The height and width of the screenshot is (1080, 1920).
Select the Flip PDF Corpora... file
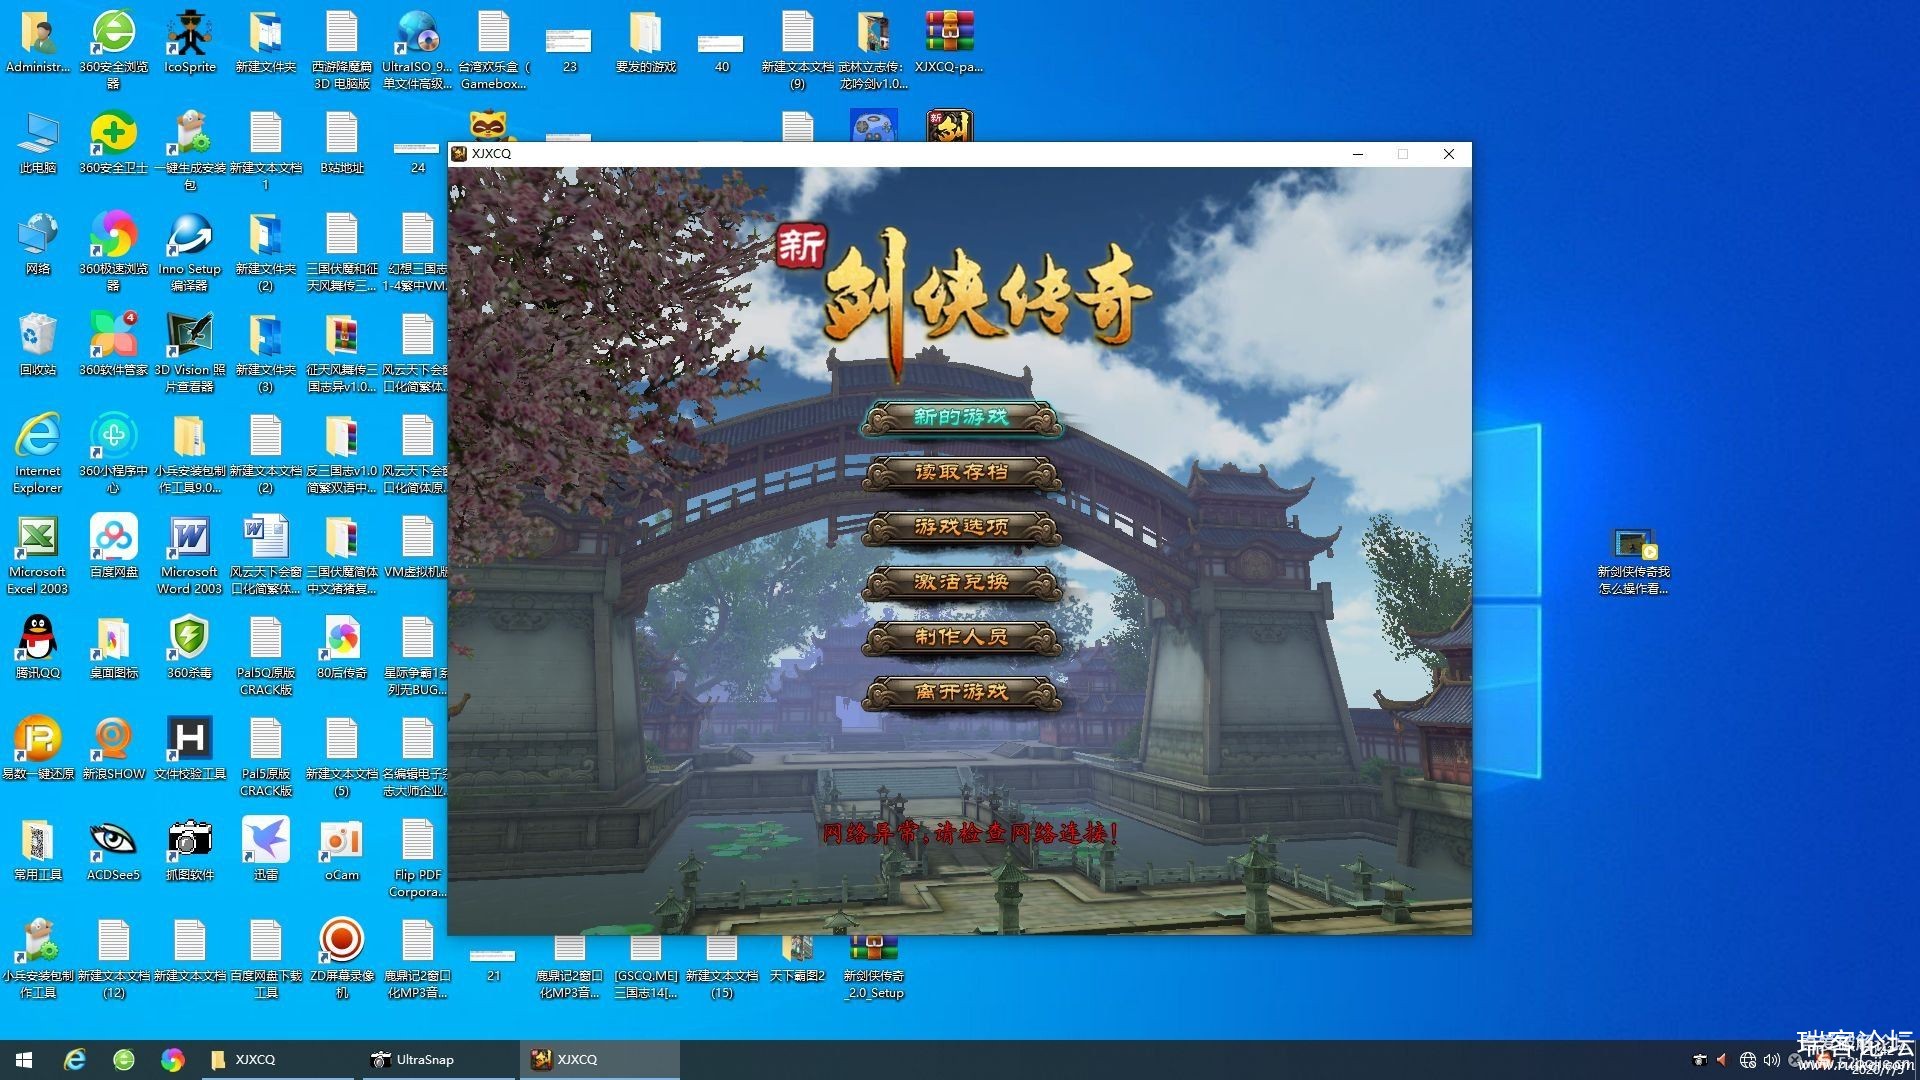pos(417,857)
